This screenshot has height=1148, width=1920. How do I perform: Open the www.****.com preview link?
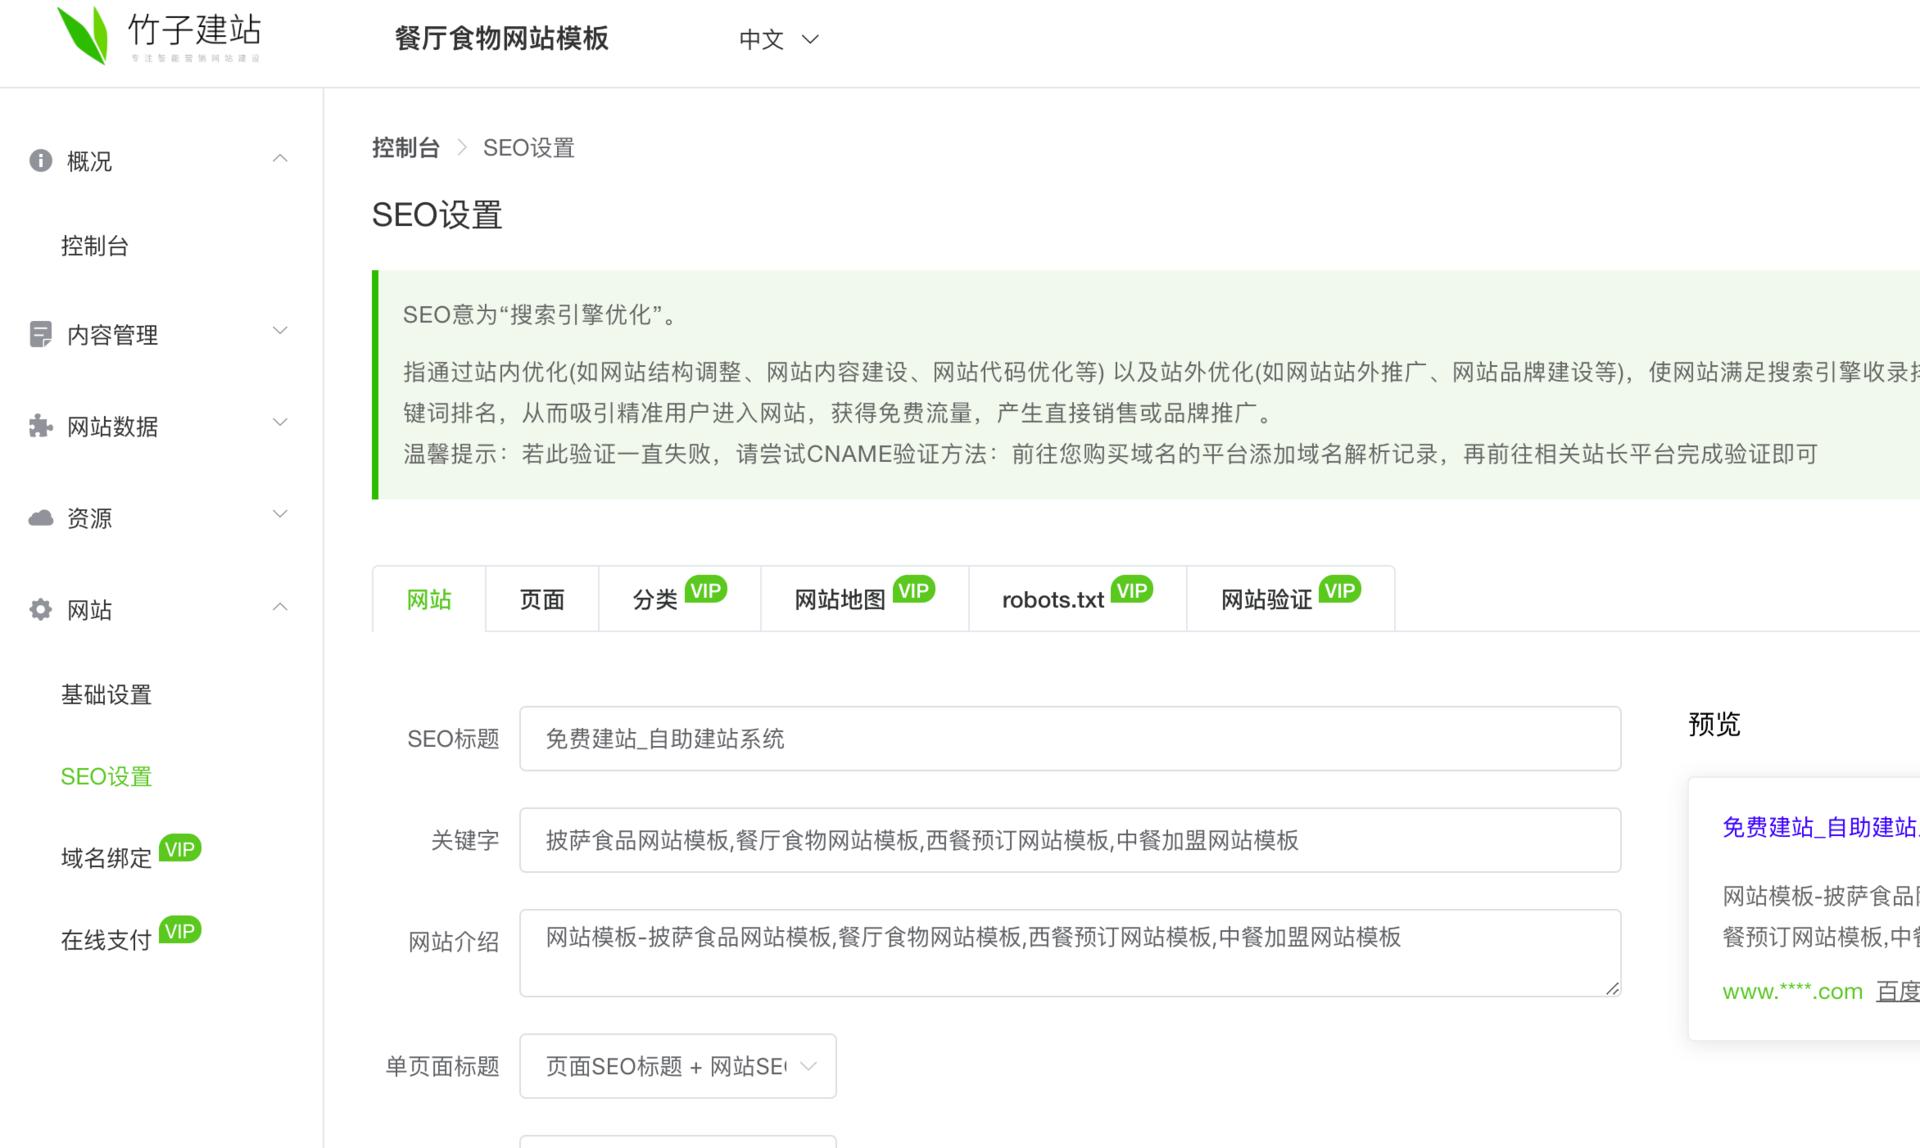click(1791, 991)
